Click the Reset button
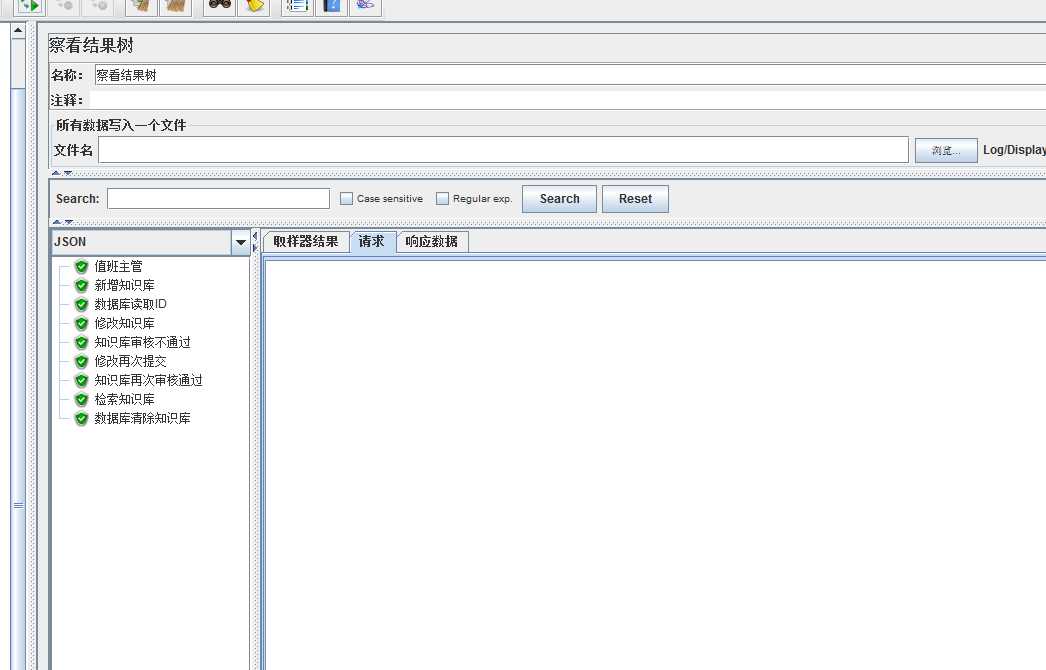1046x670 pixels. pos(635,199)
